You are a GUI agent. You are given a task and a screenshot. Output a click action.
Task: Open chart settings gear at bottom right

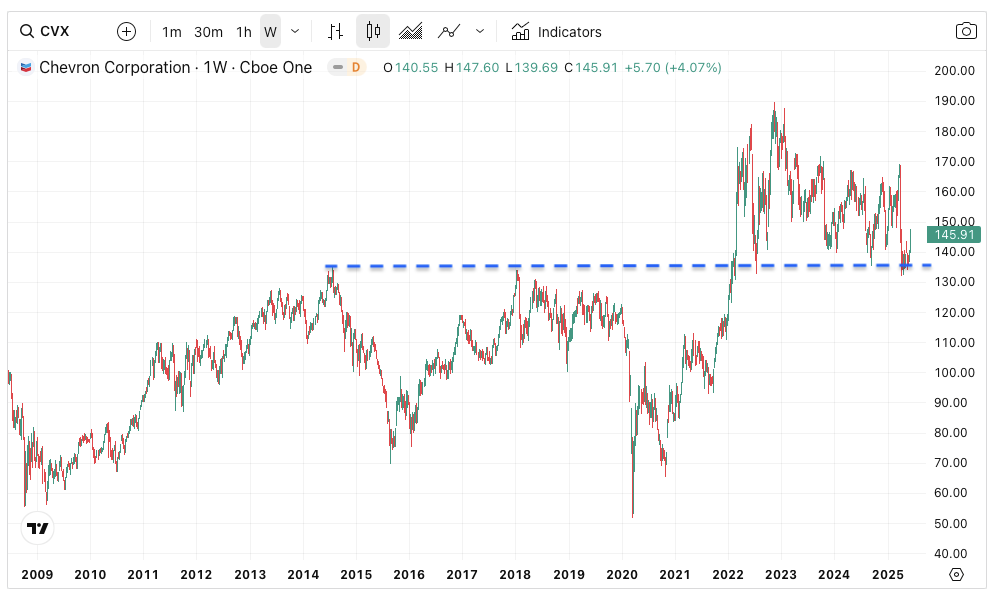(x=956, y=574)
